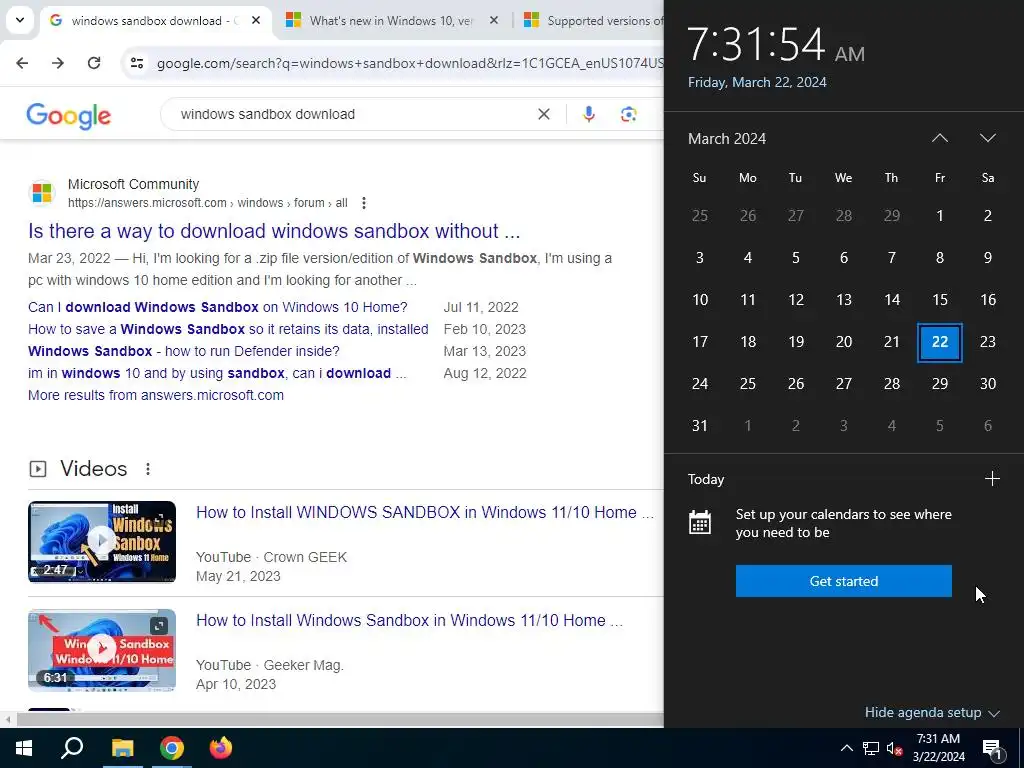
Task: Go to previous month in calendar
Action: click(x=940, y=138)
